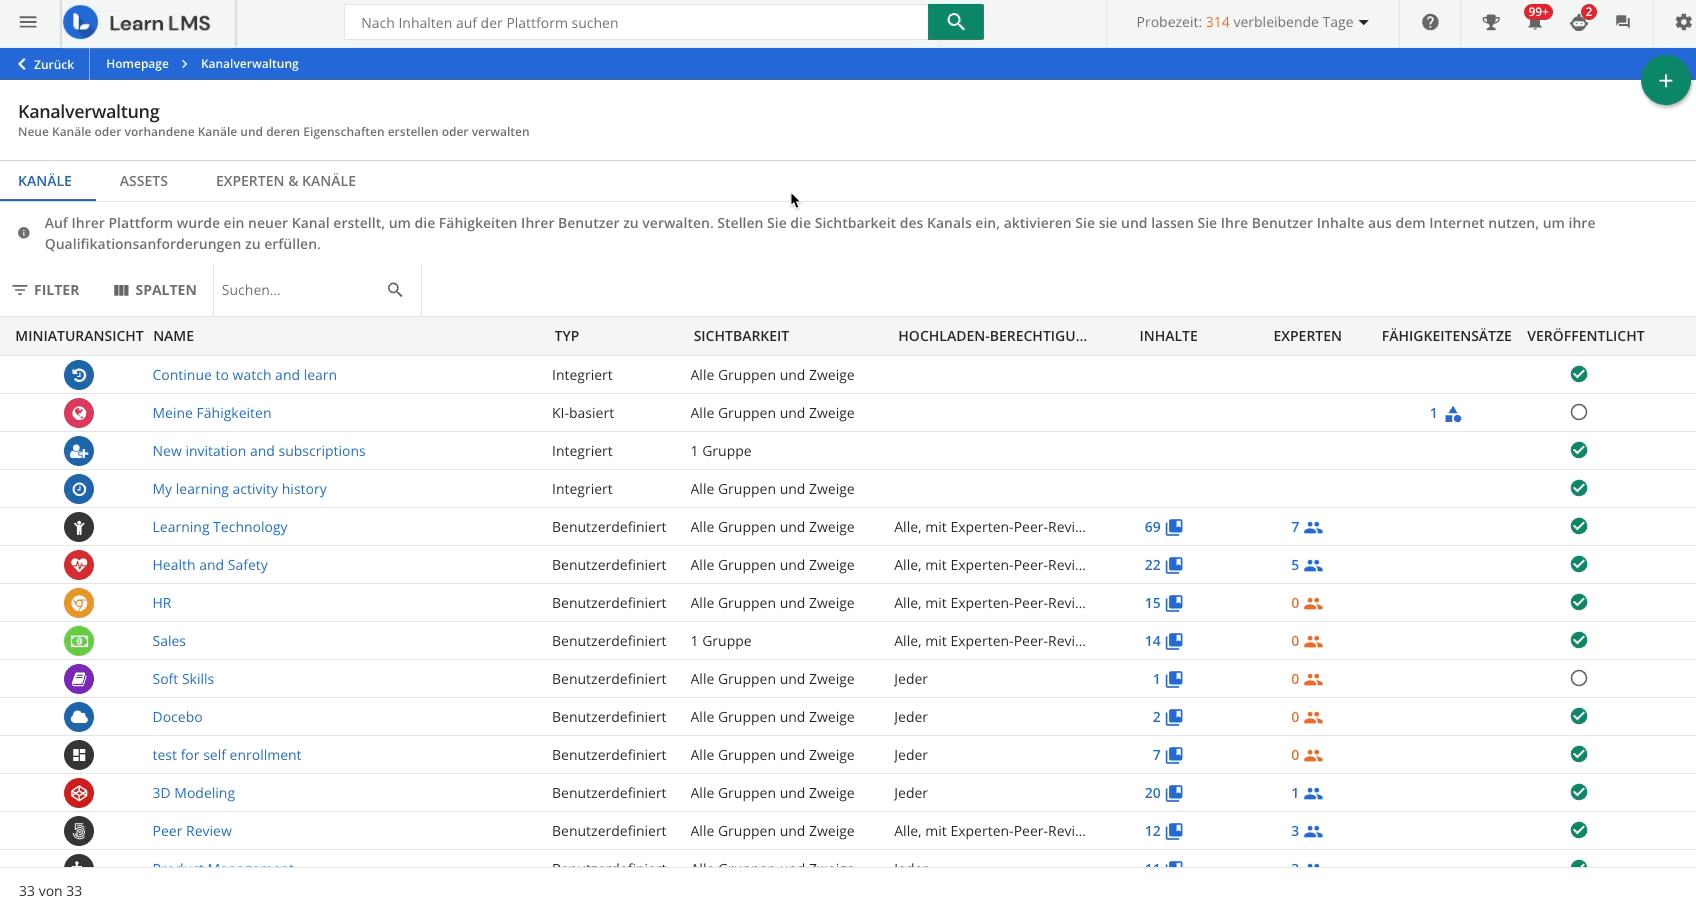Expand the Probezeit remaining days dropdown

click(1252, 22)
